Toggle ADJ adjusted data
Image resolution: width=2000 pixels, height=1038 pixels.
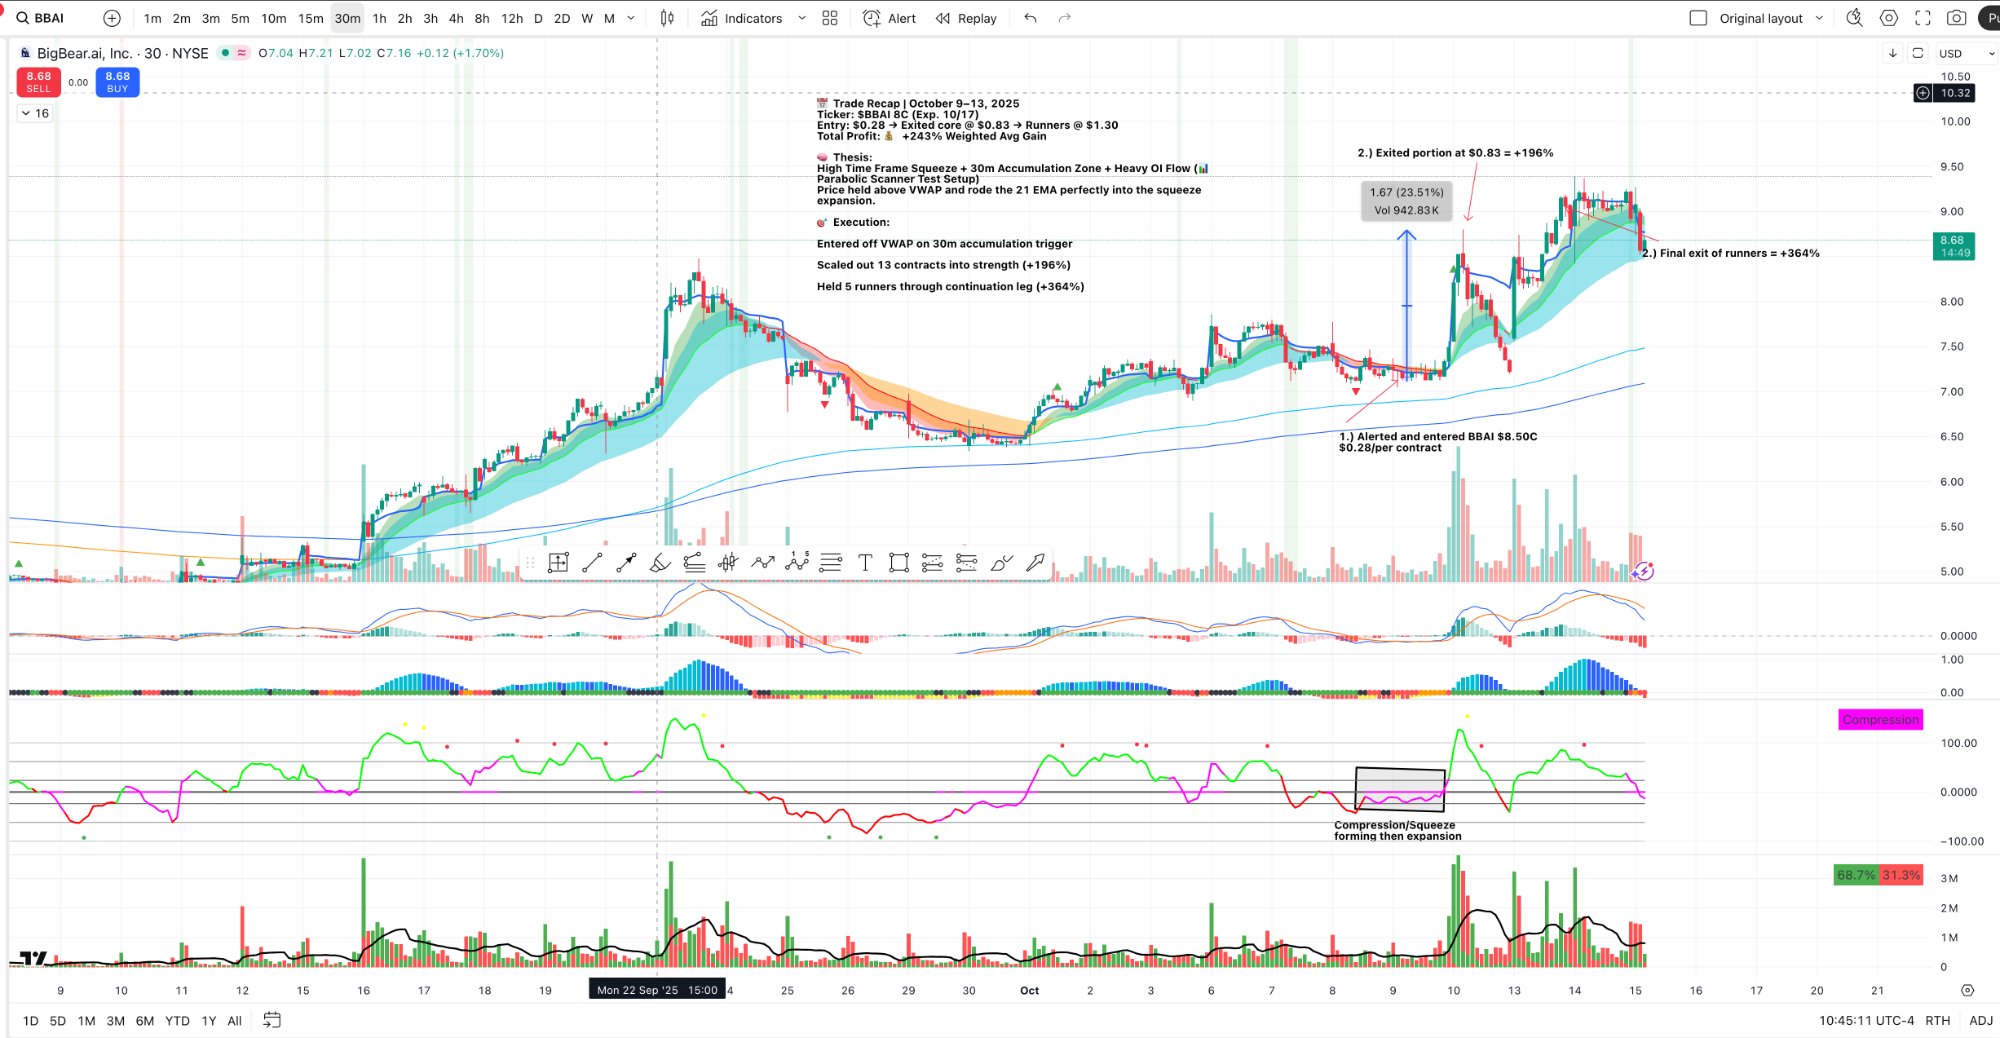pos(1981,1021)
